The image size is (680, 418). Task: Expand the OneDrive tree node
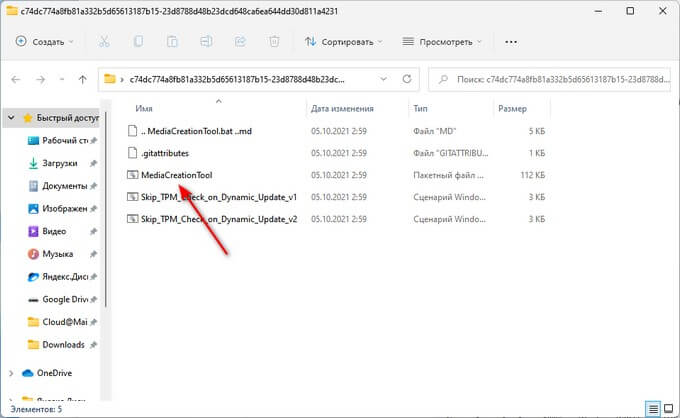10,372
